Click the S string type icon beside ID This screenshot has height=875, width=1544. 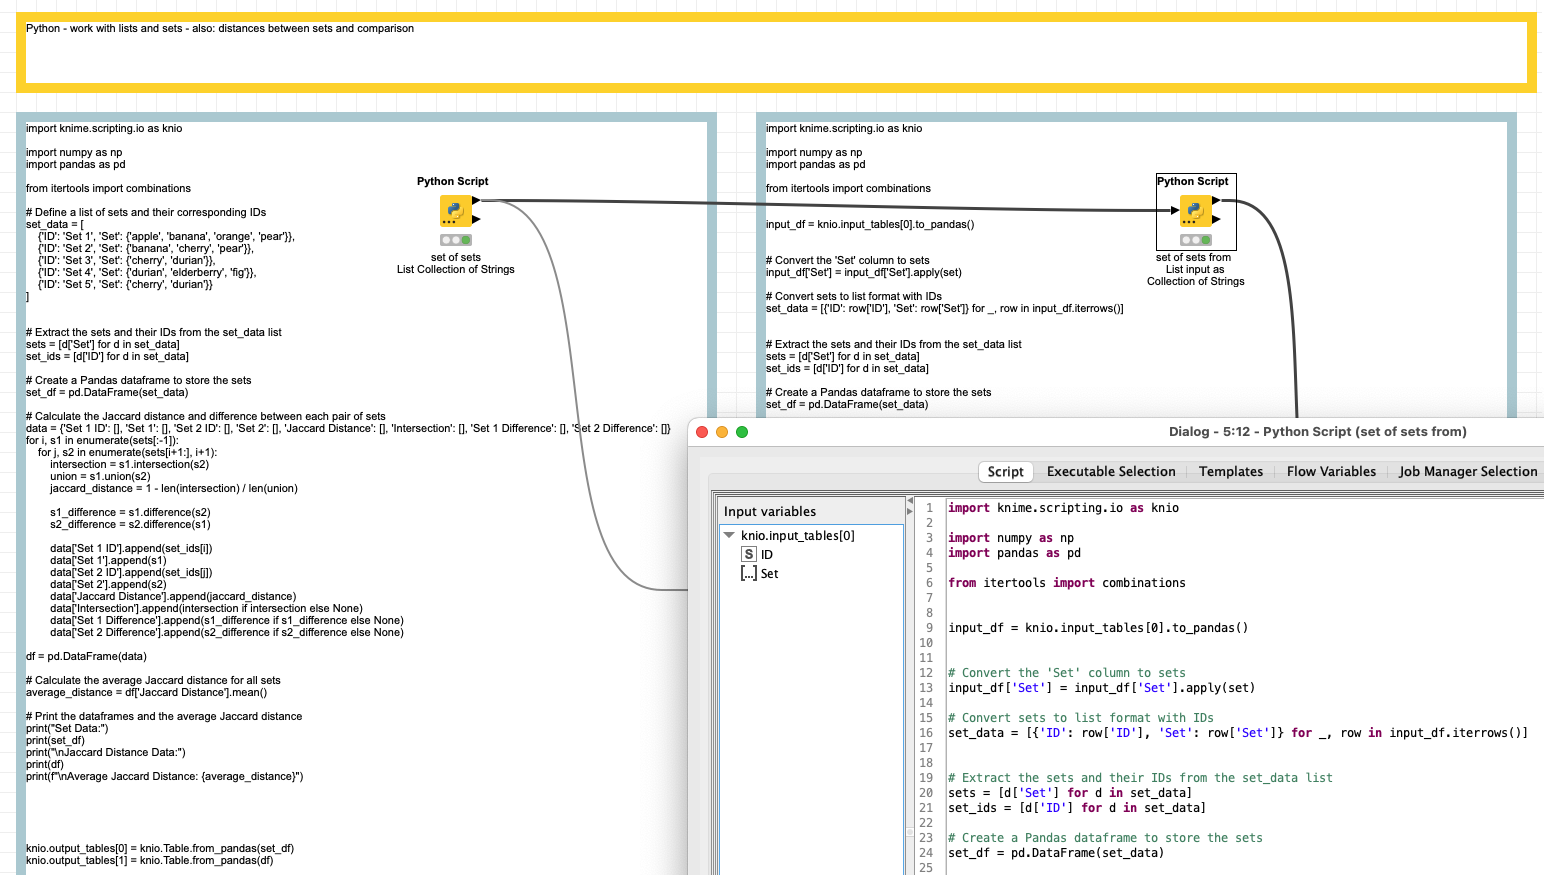[x=748, y=554]
